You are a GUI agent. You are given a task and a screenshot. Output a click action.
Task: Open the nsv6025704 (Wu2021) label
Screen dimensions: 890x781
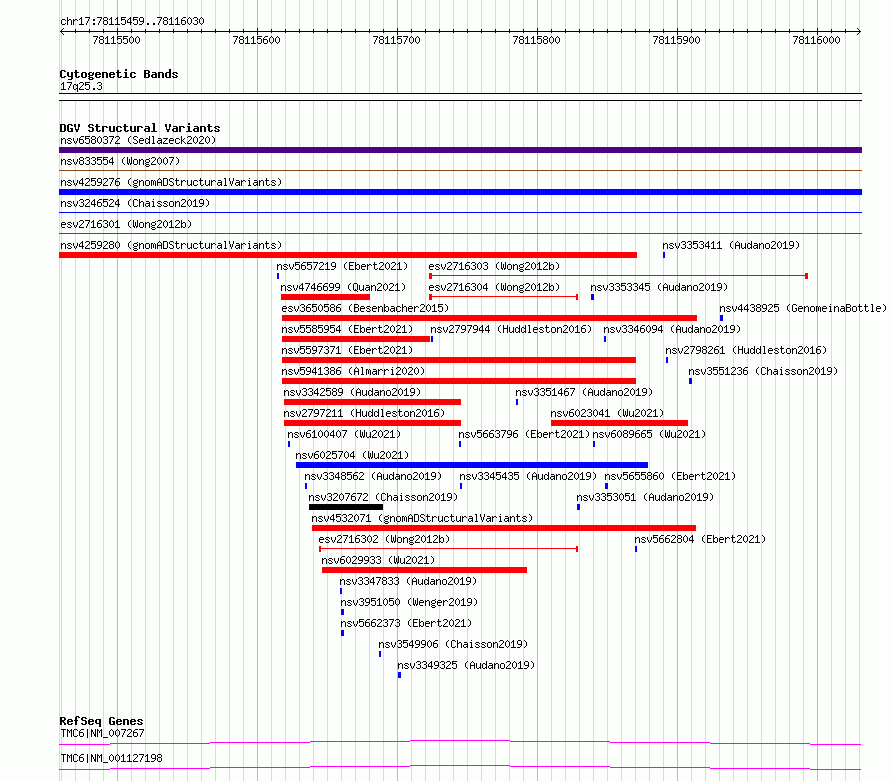(x=352, y=455)
